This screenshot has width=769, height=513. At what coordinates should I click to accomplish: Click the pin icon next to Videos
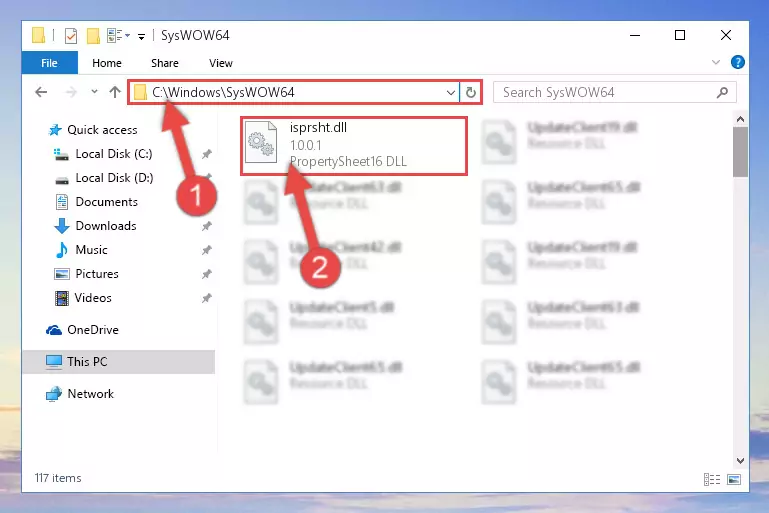click(x=206, y=298)
